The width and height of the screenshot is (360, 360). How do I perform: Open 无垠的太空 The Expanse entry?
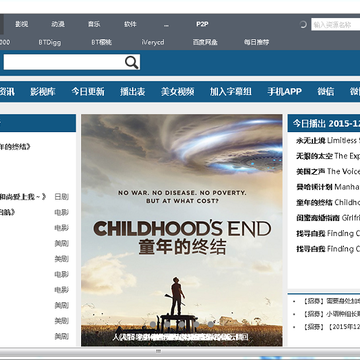coord(328,156)
